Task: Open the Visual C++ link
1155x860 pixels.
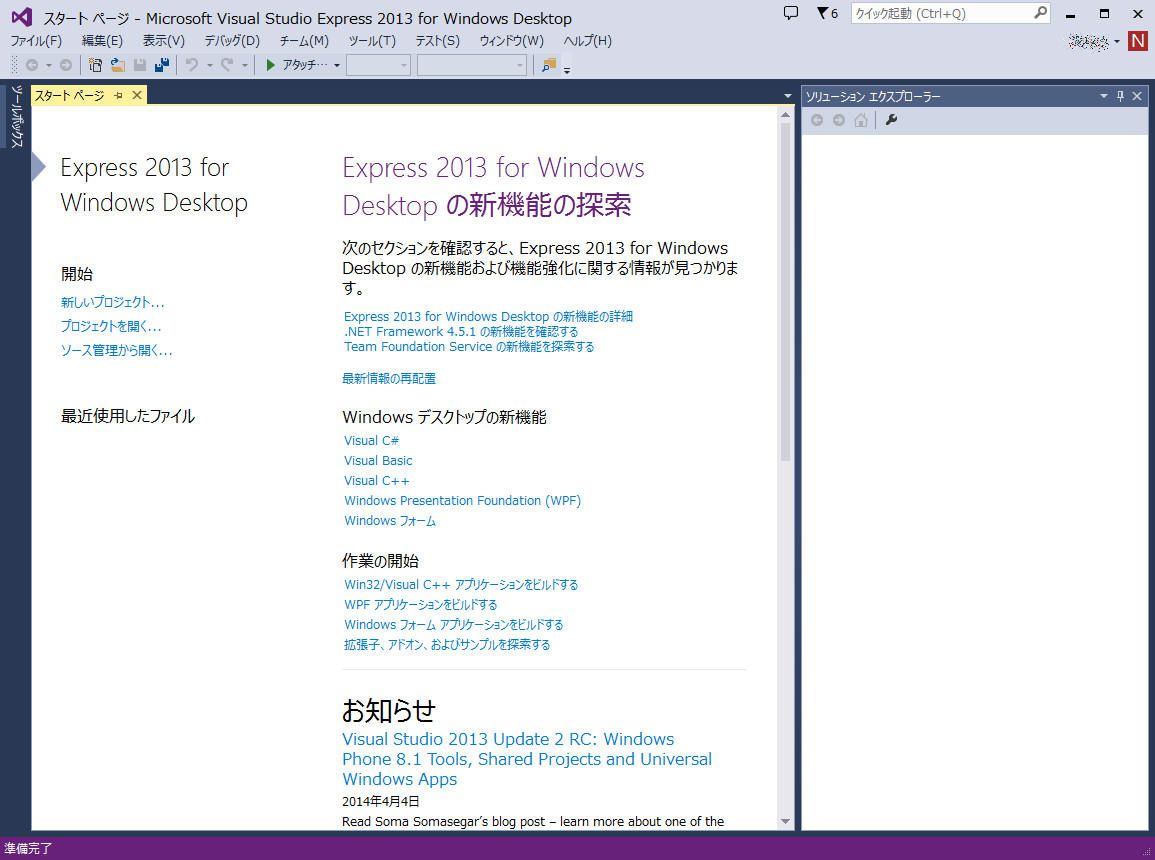Action: (x=376, y=480)
